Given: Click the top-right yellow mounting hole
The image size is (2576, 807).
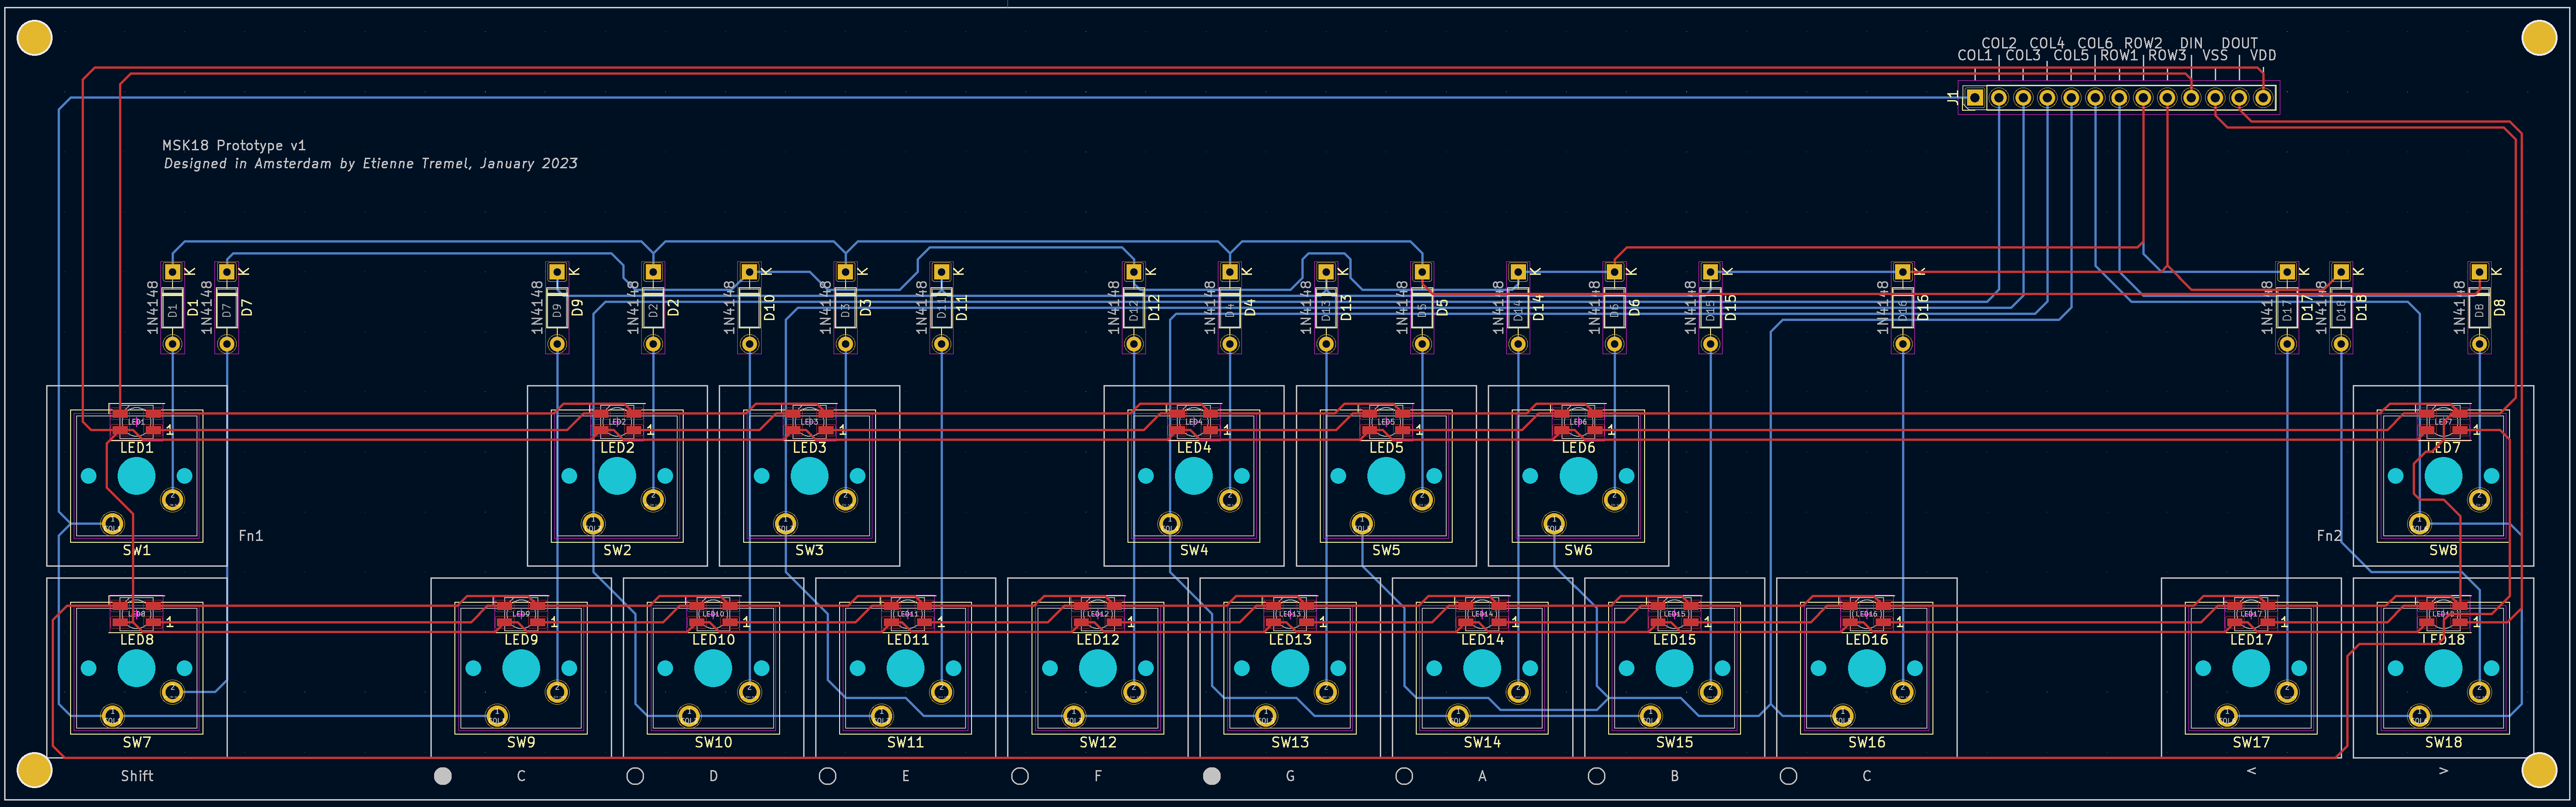Looking at the screenshot, I should pyautogui.click(x=2539, y=38).
